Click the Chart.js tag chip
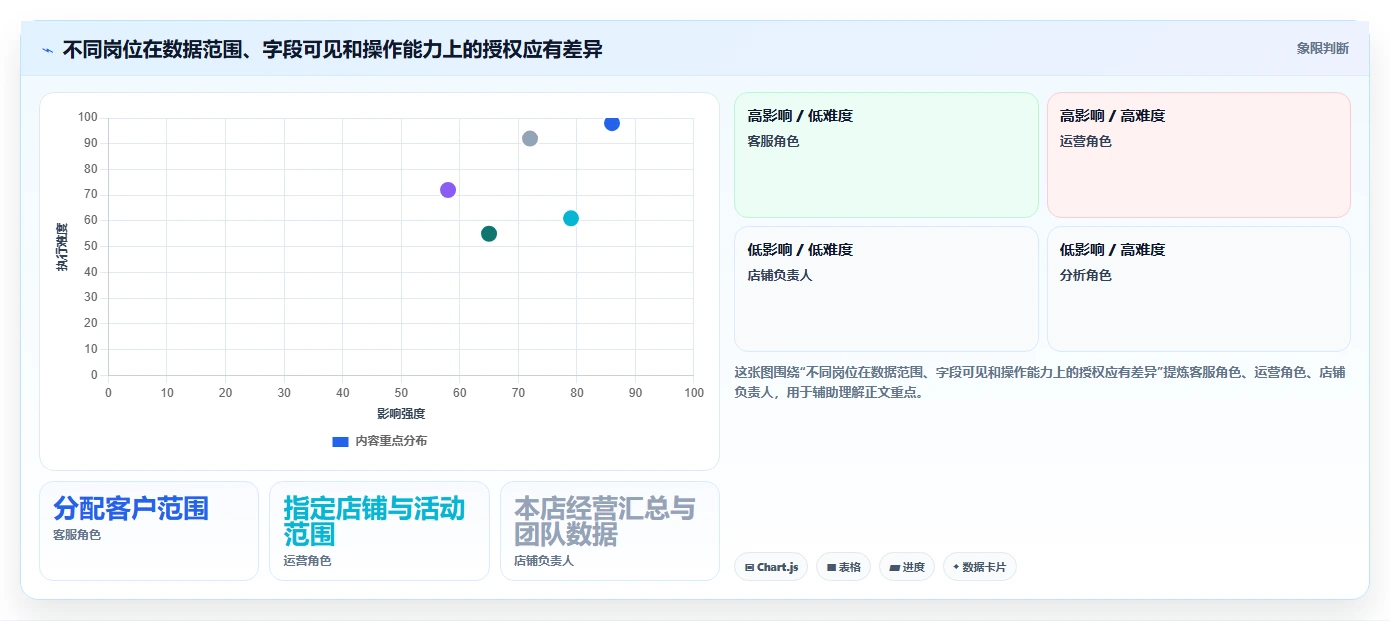 pos(771,567)
